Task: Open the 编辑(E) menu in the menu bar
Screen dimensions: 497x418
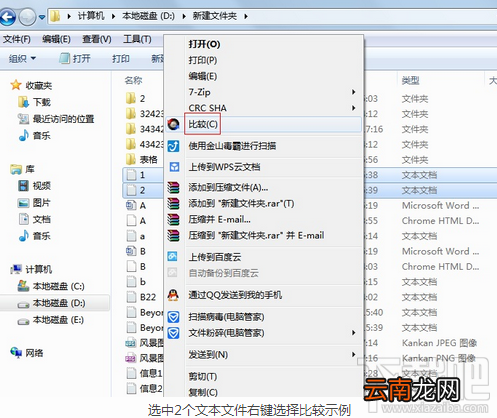Action: [x=56, y=39]
